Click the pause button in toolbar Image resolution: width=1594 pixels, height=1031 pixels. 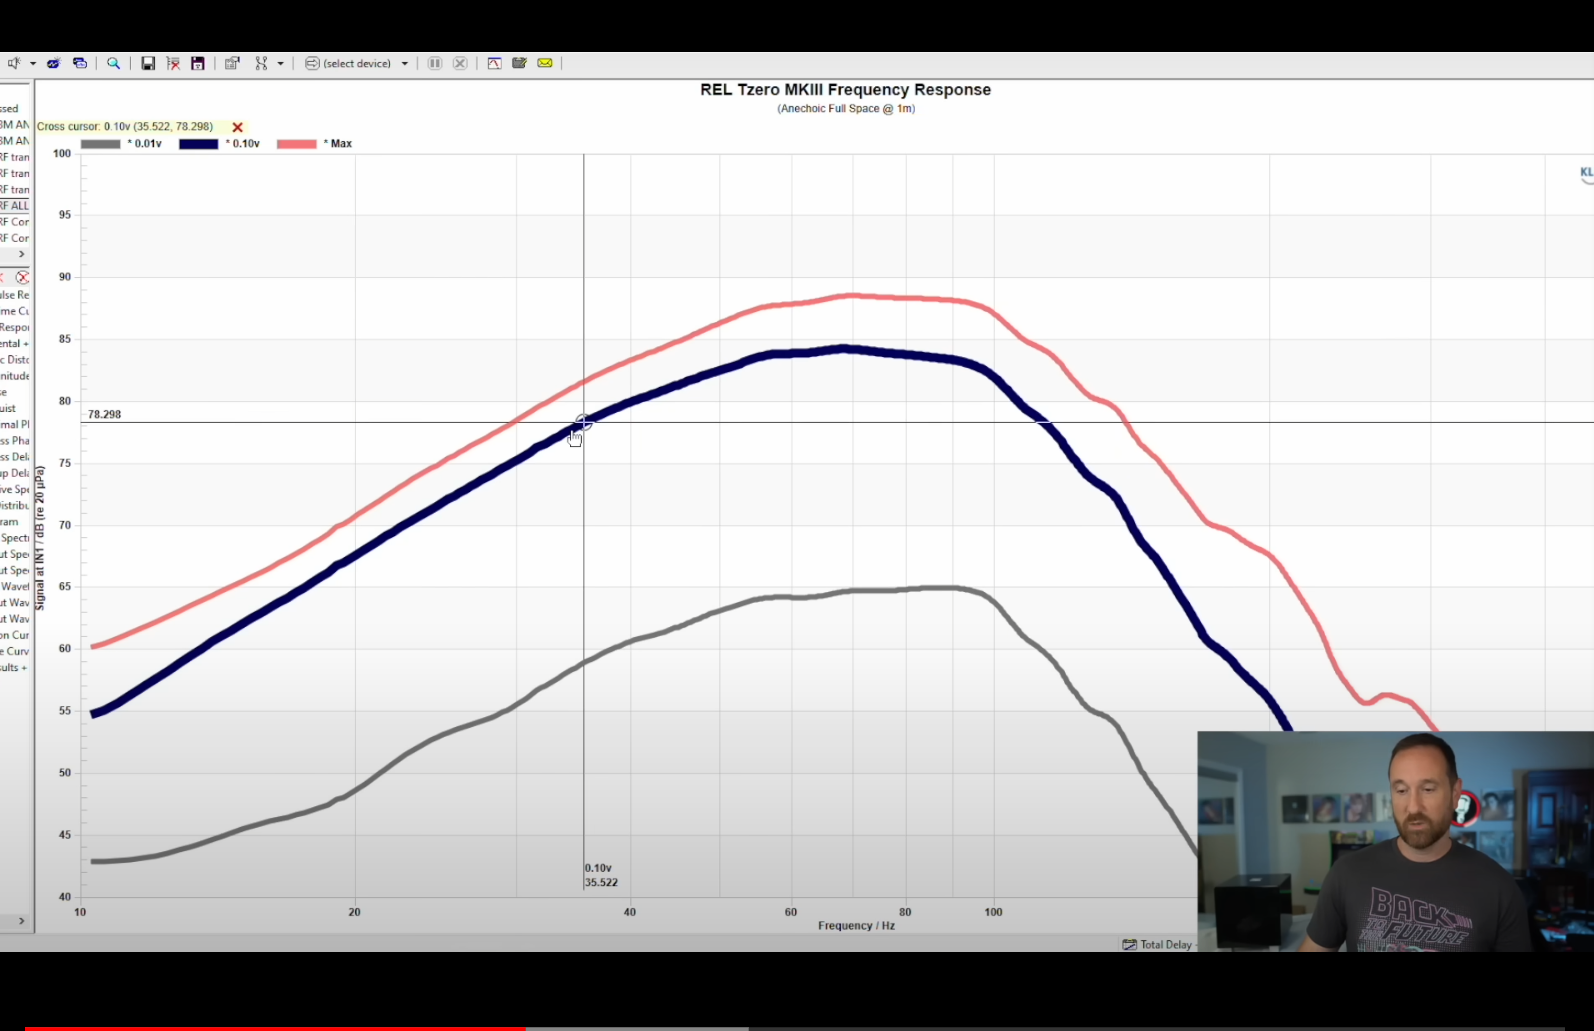point(435,63)
